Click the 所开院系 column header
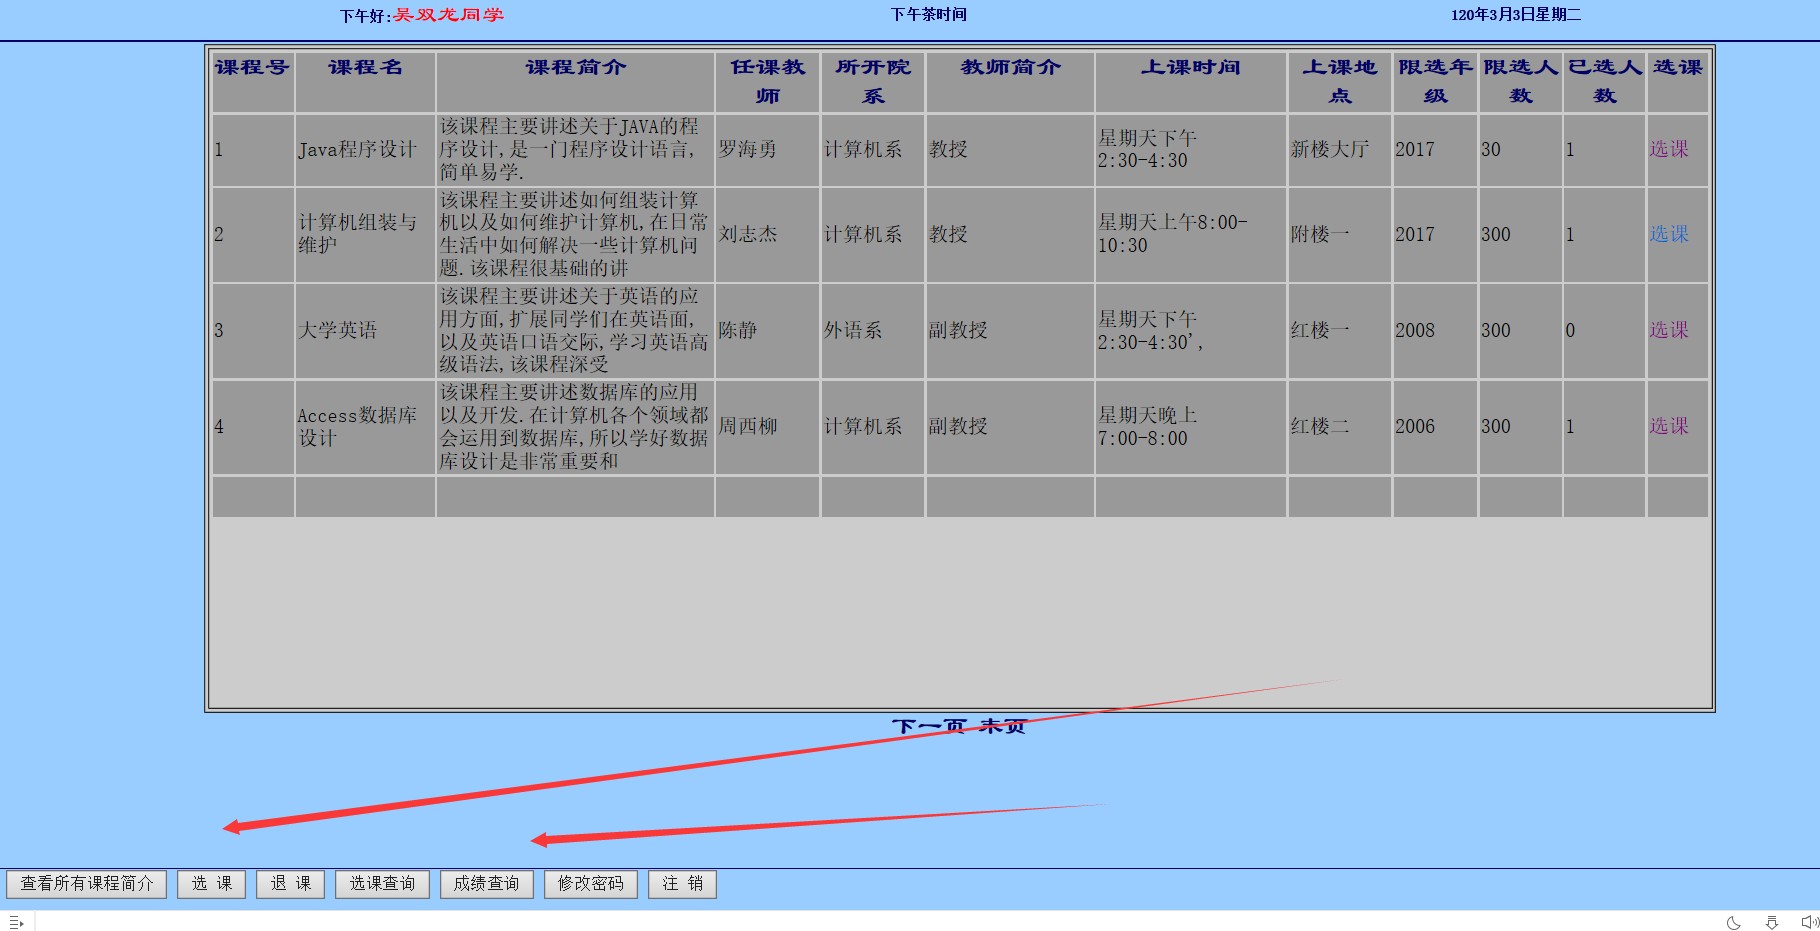This screenshot has width=1820, height=931. pyautogui.click(x=873, y=81)
